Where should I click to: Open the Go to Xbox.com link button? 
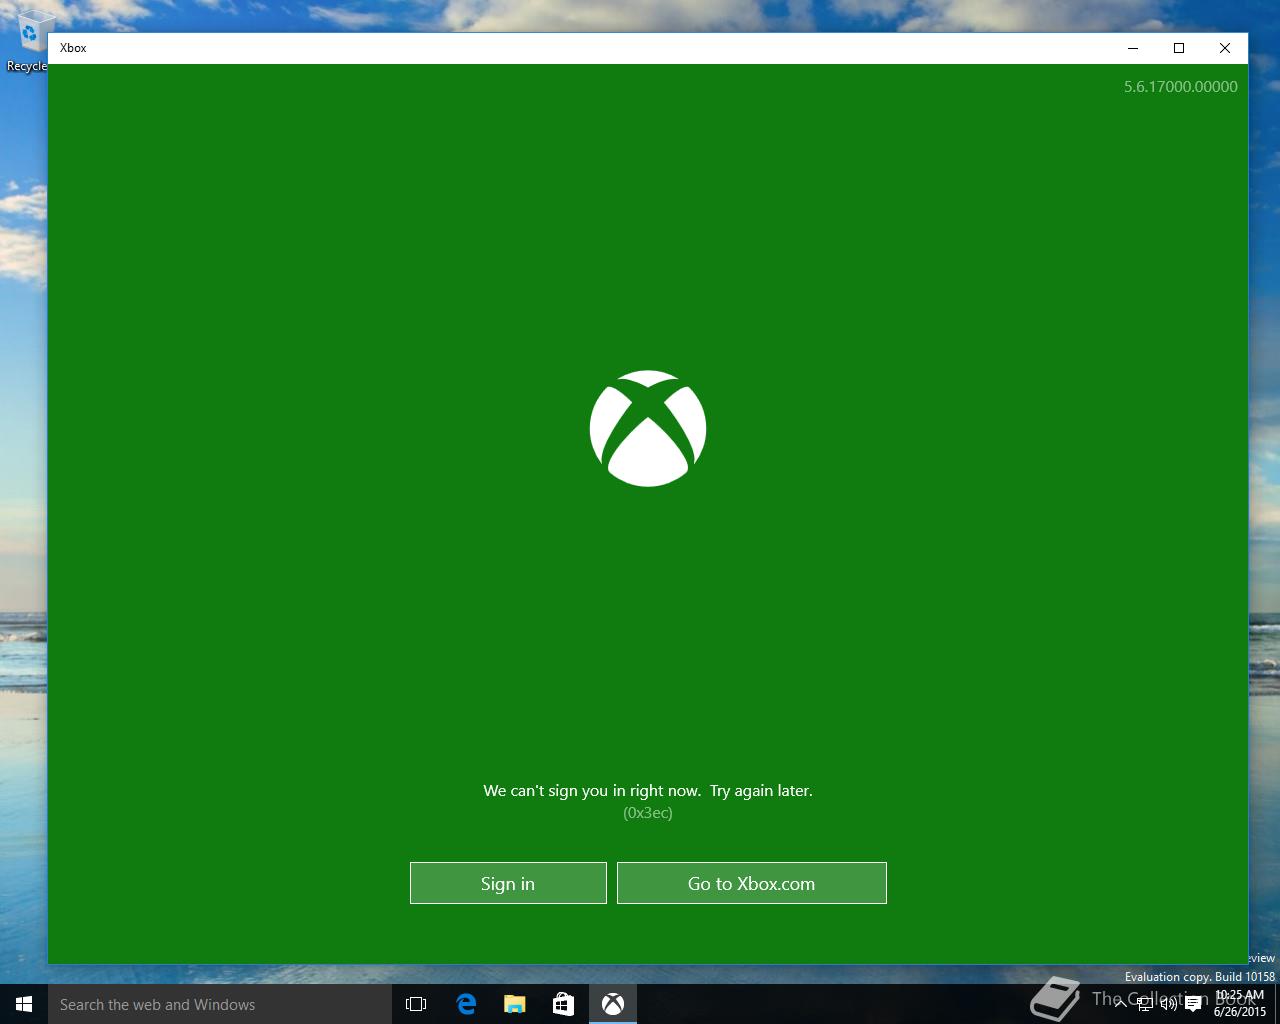[752, 883]
